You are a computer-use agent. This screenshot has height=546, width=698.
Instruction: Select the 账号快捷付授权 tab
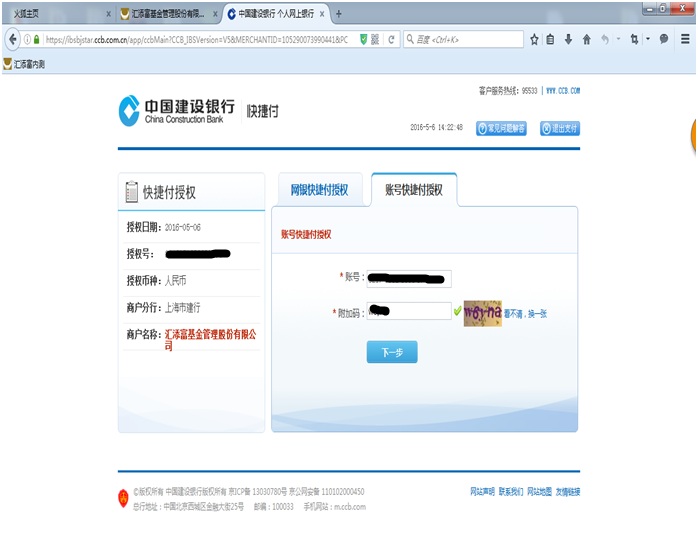click(414, 190)
